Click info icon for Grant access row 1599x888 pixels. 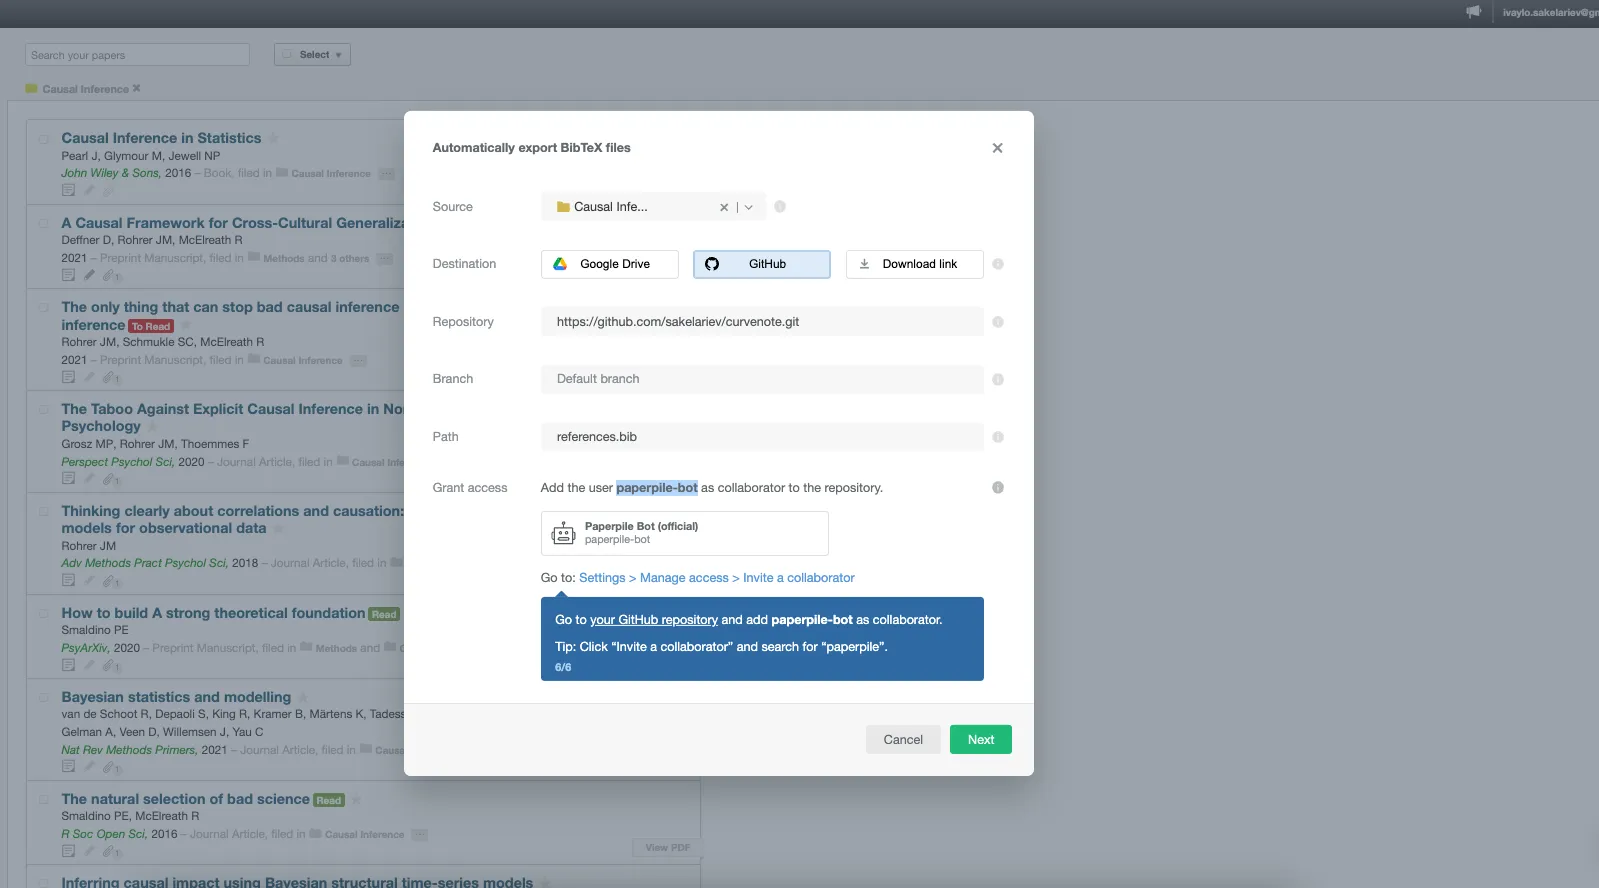click(998, 488)
